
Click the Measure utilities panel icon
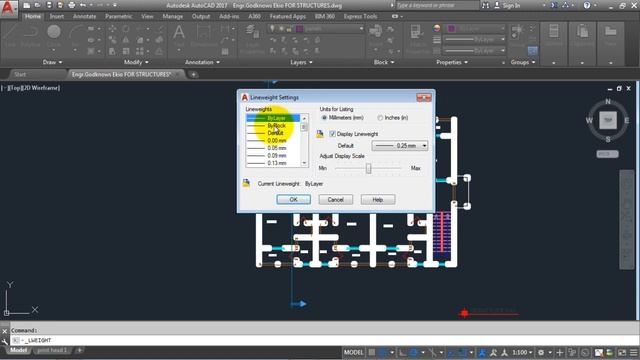553,32
